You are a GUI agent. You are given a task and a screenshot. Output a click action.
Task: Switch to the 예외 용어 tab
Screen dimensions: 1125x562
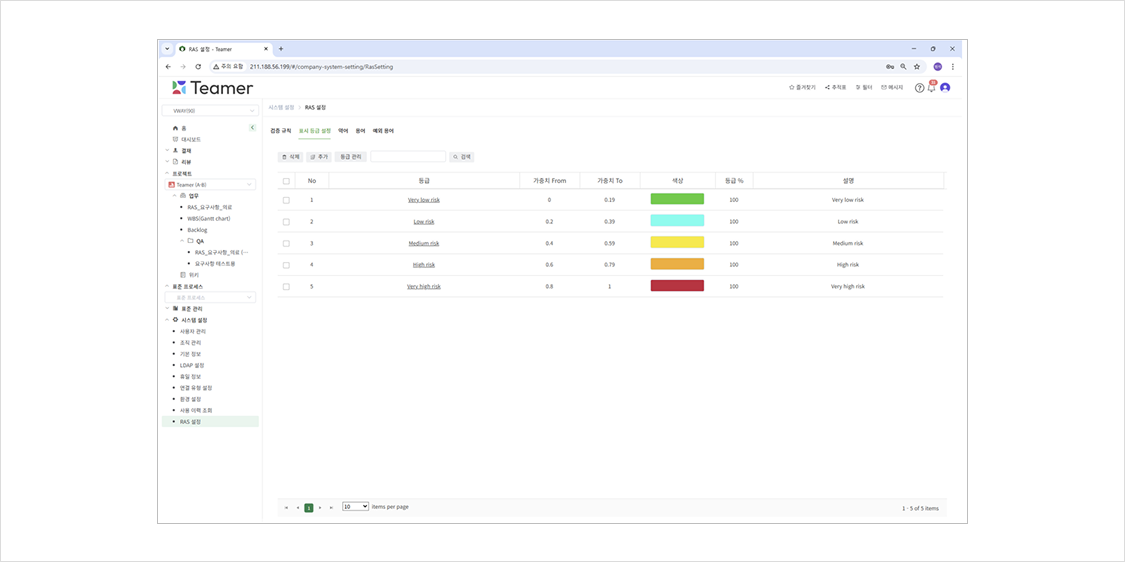383,131
